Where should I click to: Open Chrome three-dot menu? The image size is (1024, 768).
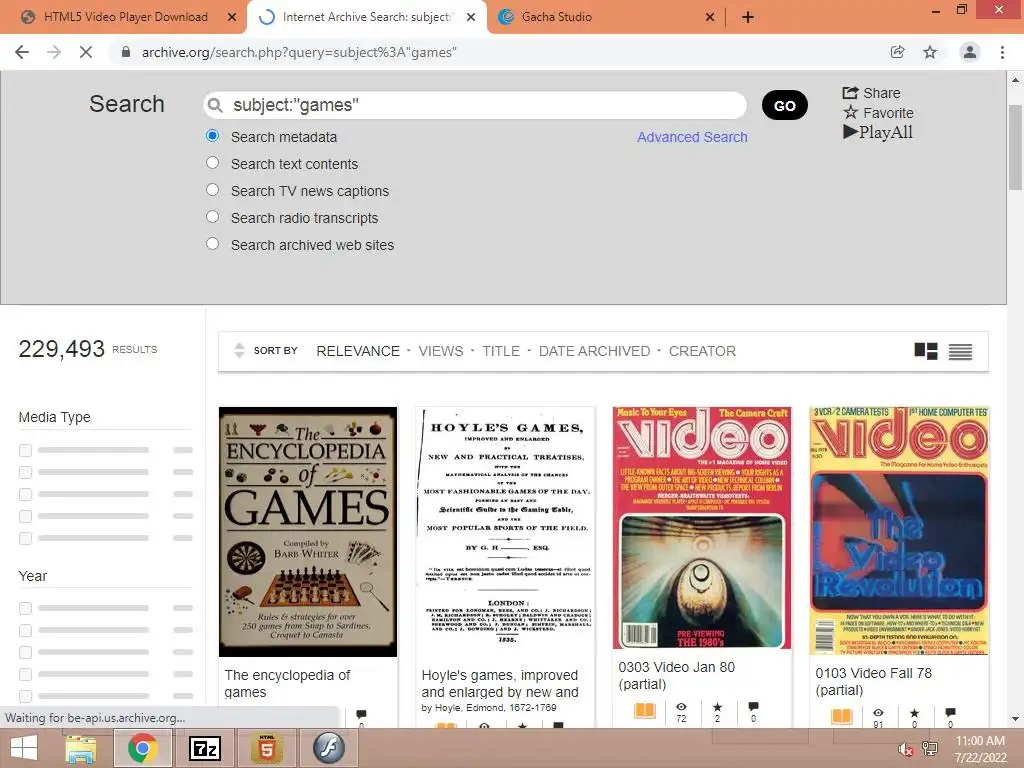click(1002, 52)
